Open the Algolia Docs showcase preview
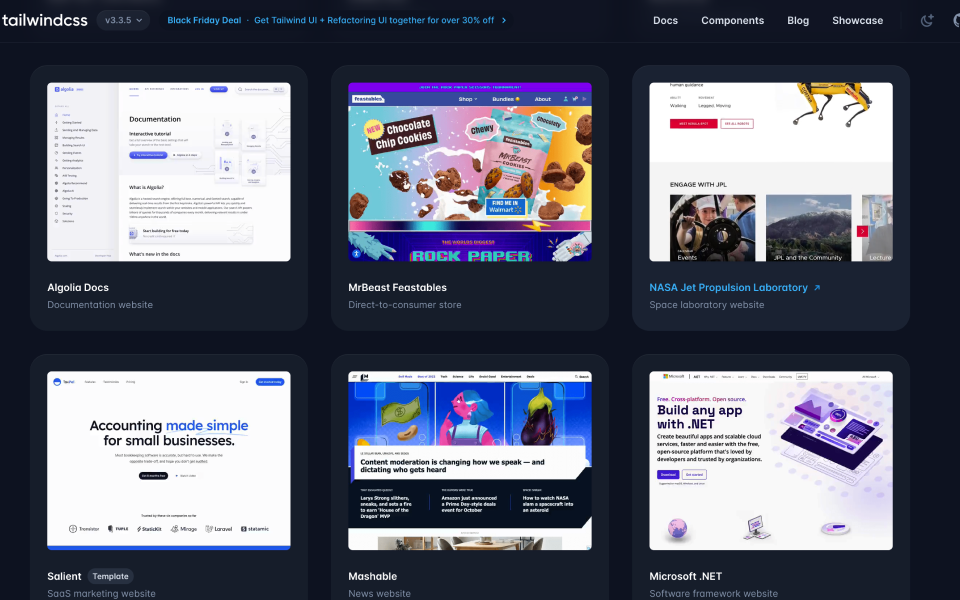 (168, 172)
